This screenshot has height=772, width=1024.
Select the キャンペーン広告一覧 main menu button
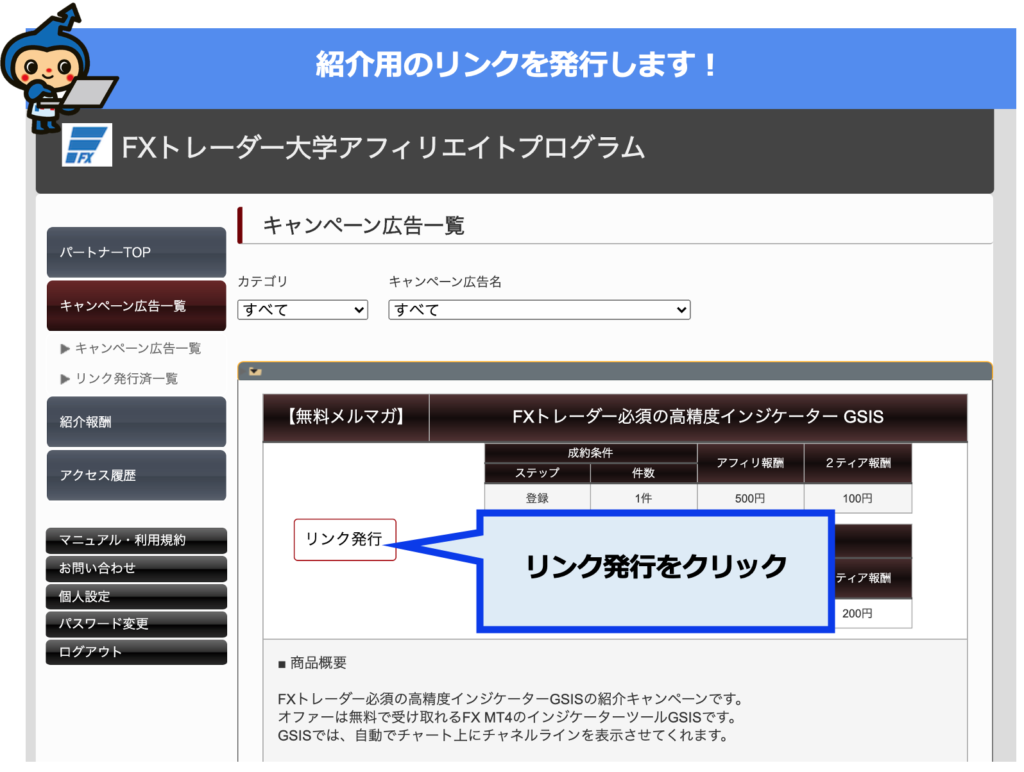pos(136,306)
